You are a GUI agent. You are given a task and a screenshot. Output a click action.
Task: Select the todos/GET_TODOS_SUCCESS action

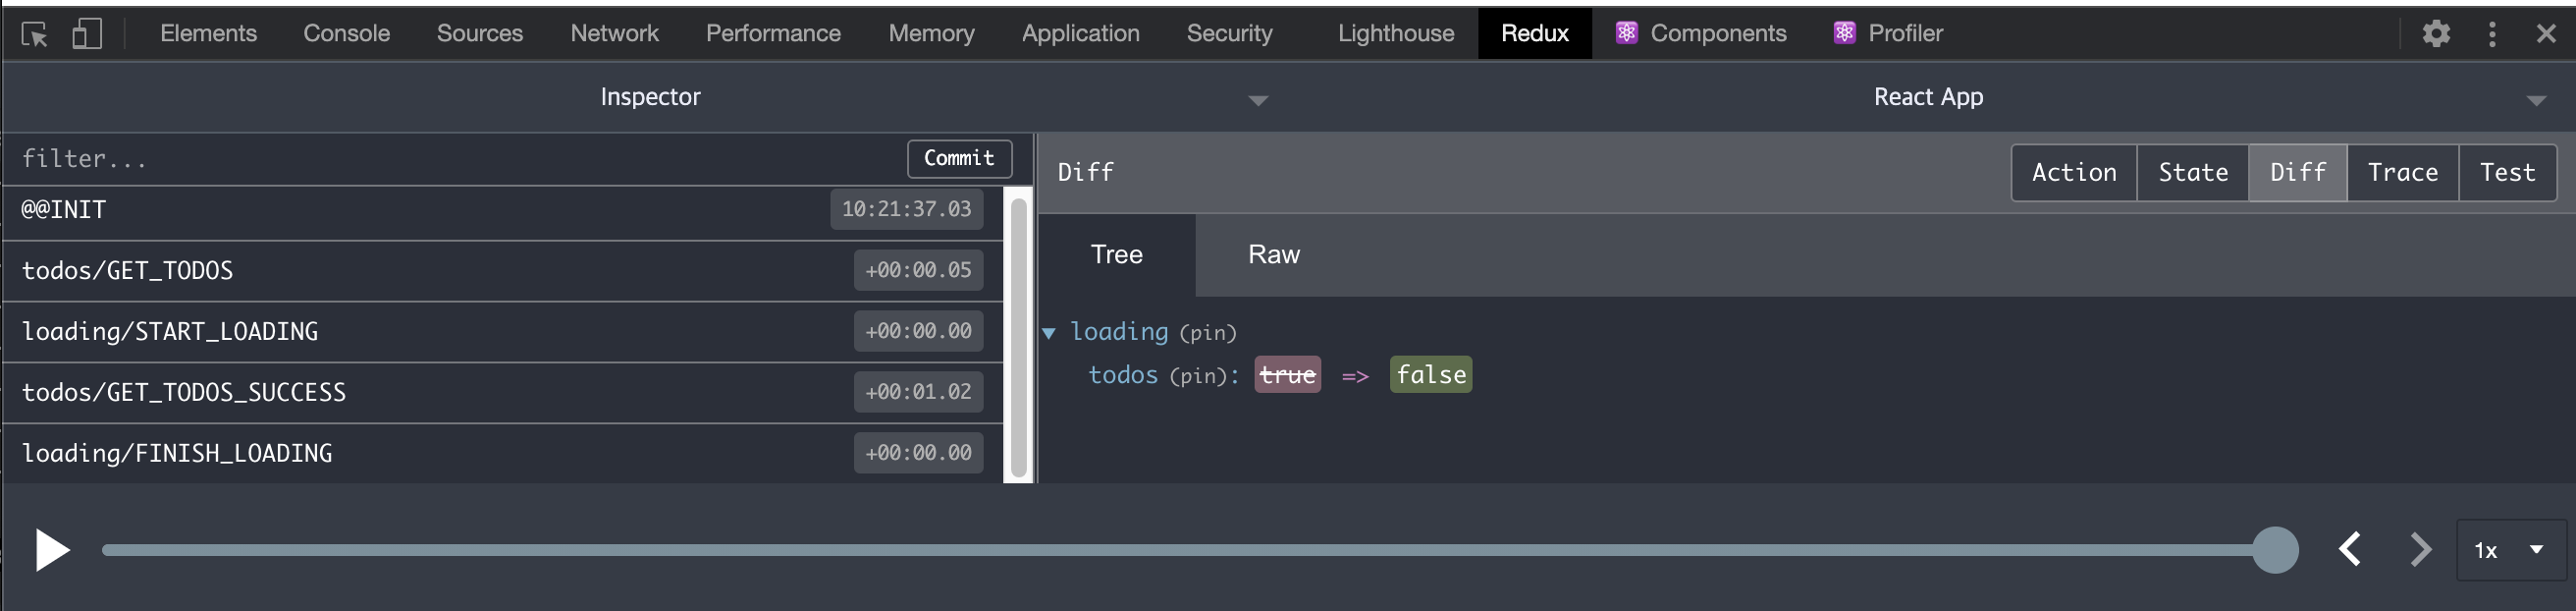(x=503, y=393)
